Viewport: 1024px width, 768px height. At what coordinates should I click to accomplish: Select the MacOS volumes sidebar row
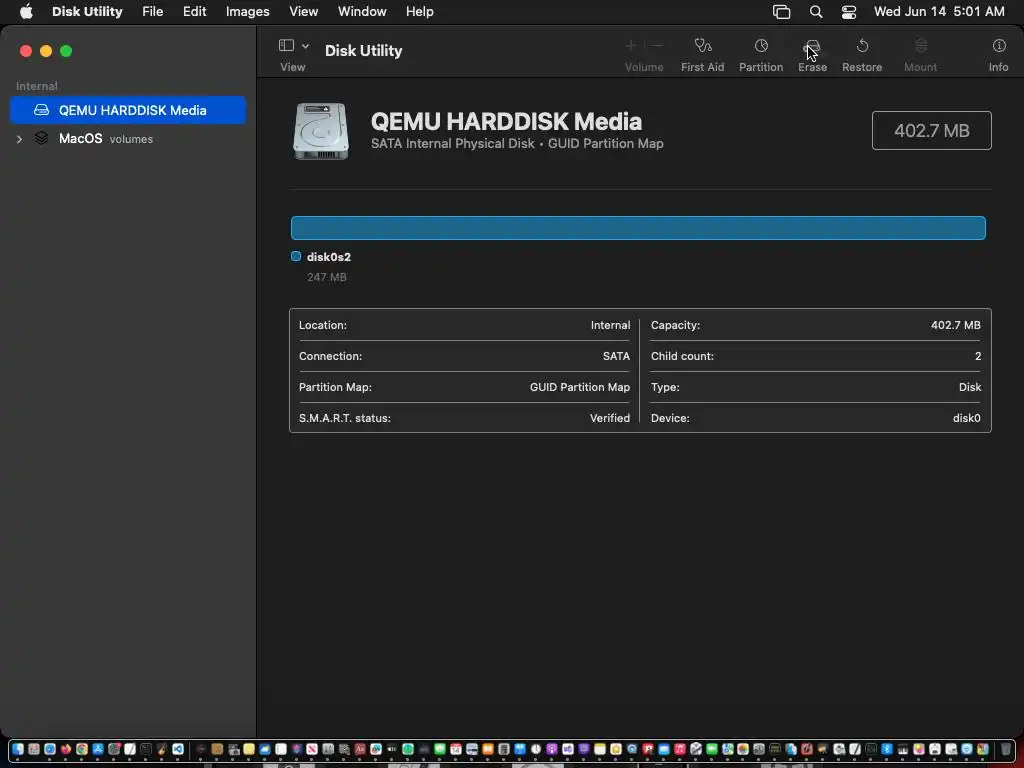128,139
